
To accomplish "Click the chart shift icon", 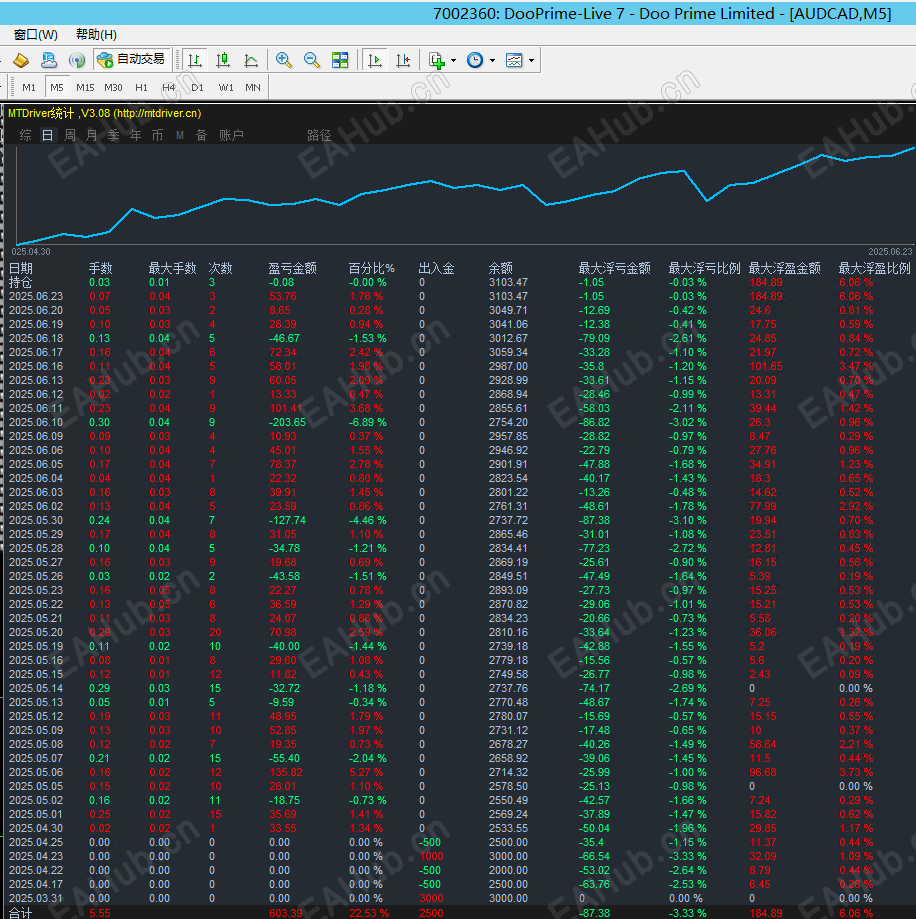I will pyautogui.click(x=403, y=60).
